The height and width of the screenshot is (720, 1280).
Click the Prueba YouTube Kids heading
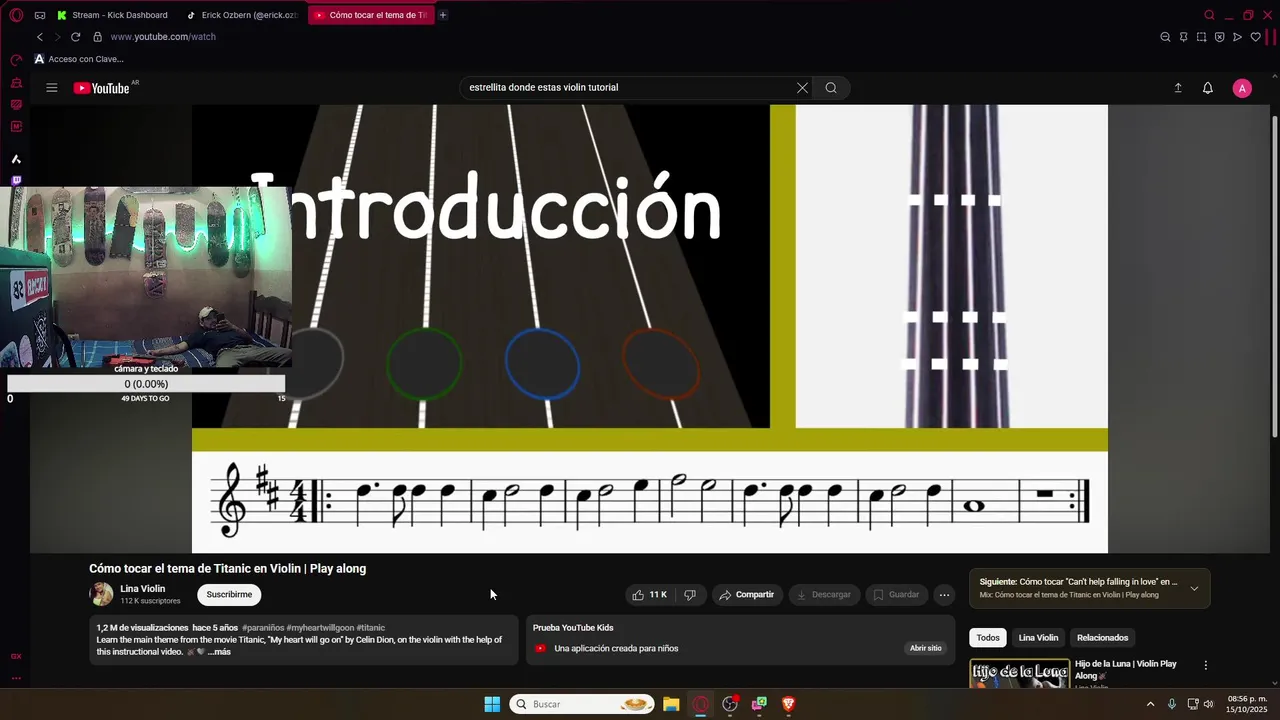point(573,628)
